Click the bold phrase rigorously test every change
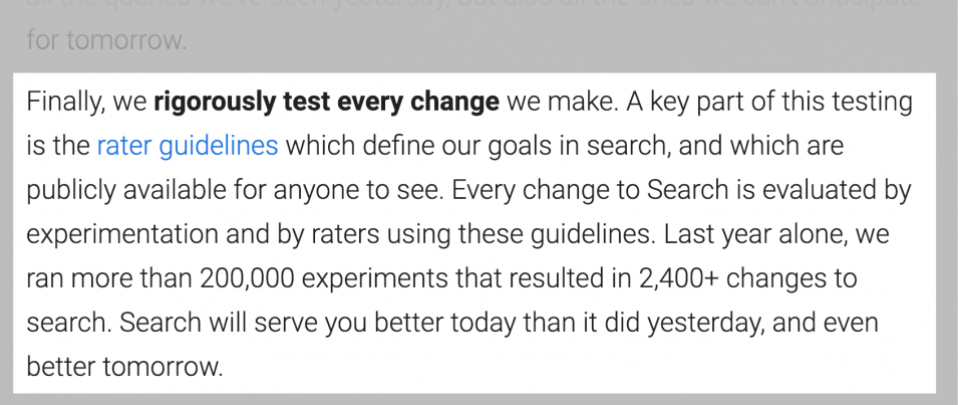The width and height of the screenshot is (958, 405). pyautogui.click(x=327, y=103)
